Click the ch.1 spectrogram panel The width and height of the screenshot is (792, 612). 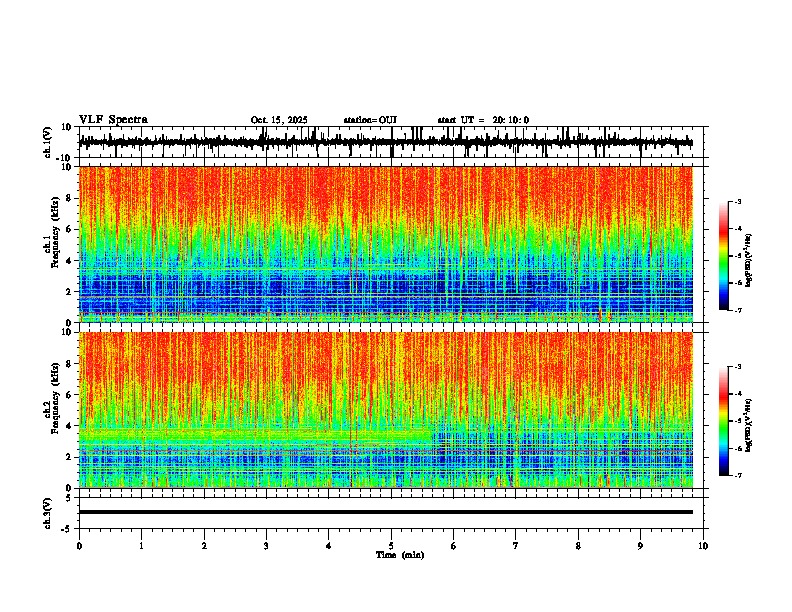pos(386,244)
